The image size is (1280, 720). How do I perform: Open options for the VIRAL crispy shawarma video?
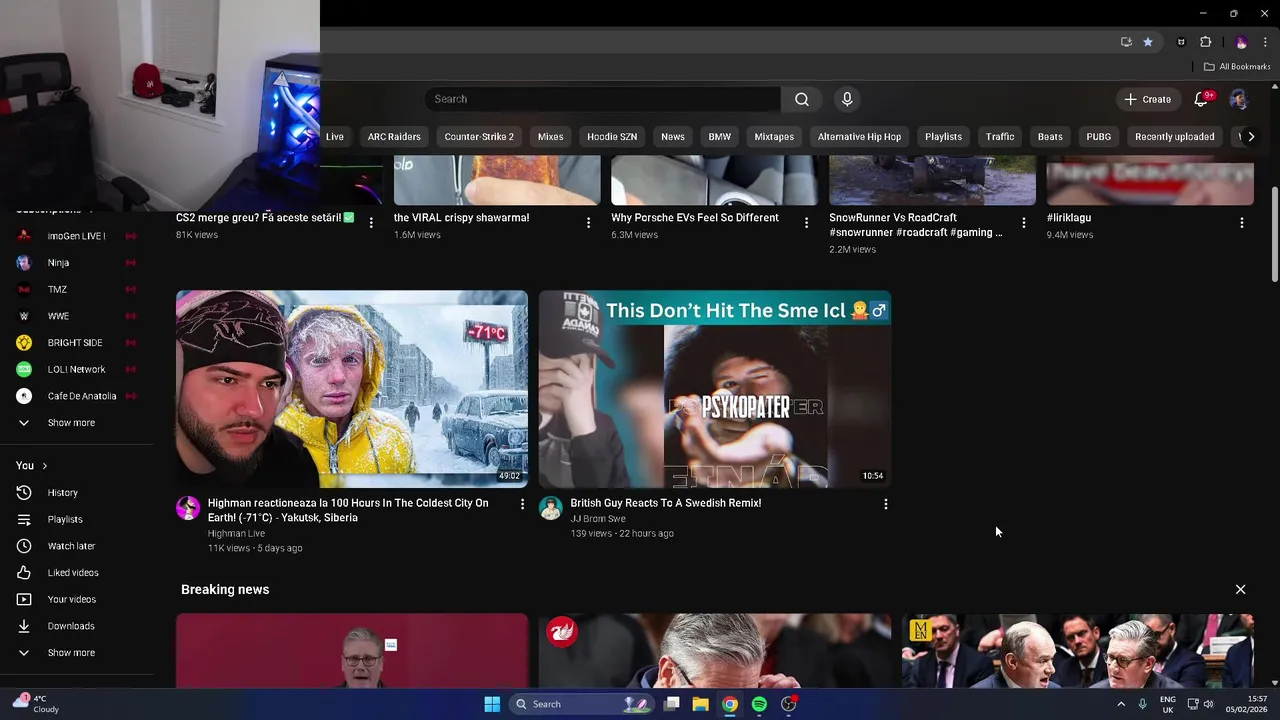[x=588, y=223]
